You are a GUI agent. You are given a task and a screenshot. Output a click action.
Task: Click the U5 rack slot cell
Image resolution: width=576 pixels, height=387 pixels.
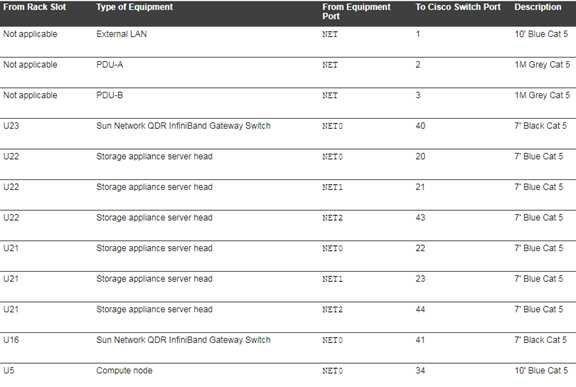coord(9,370)
